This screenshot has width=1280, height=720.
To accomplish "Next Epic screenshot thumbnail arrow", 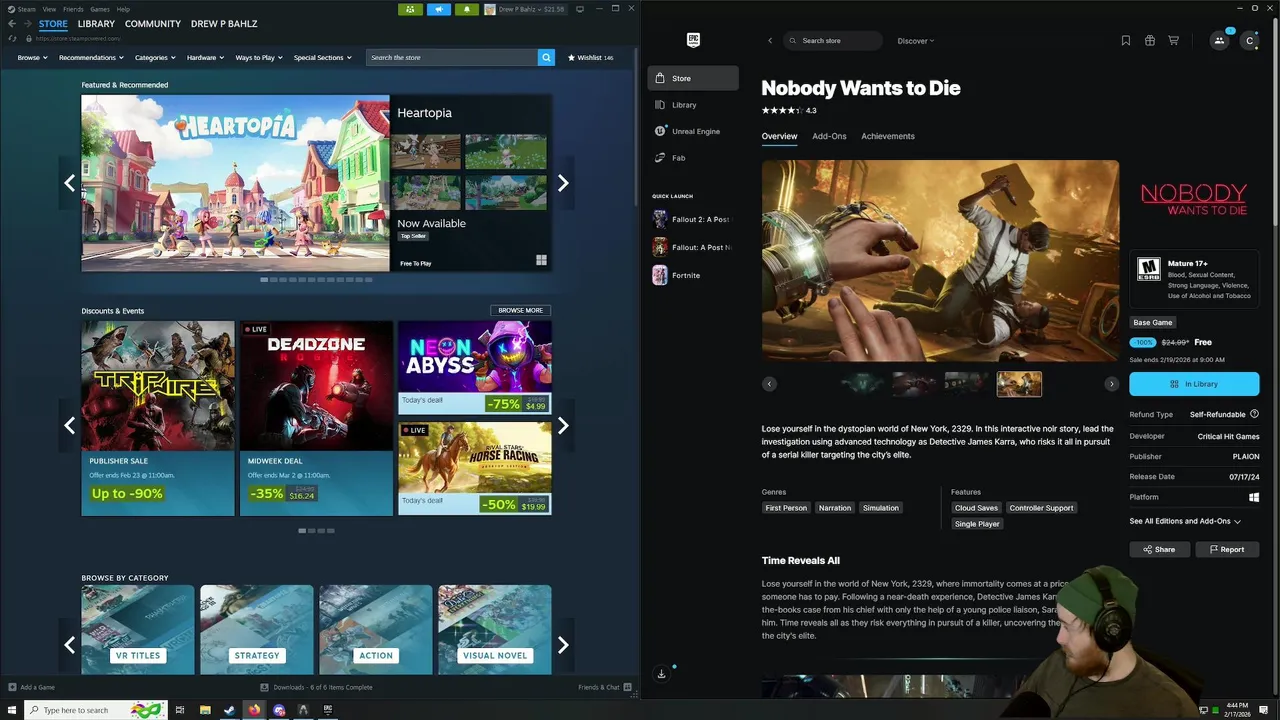I will click(1111, 384).
